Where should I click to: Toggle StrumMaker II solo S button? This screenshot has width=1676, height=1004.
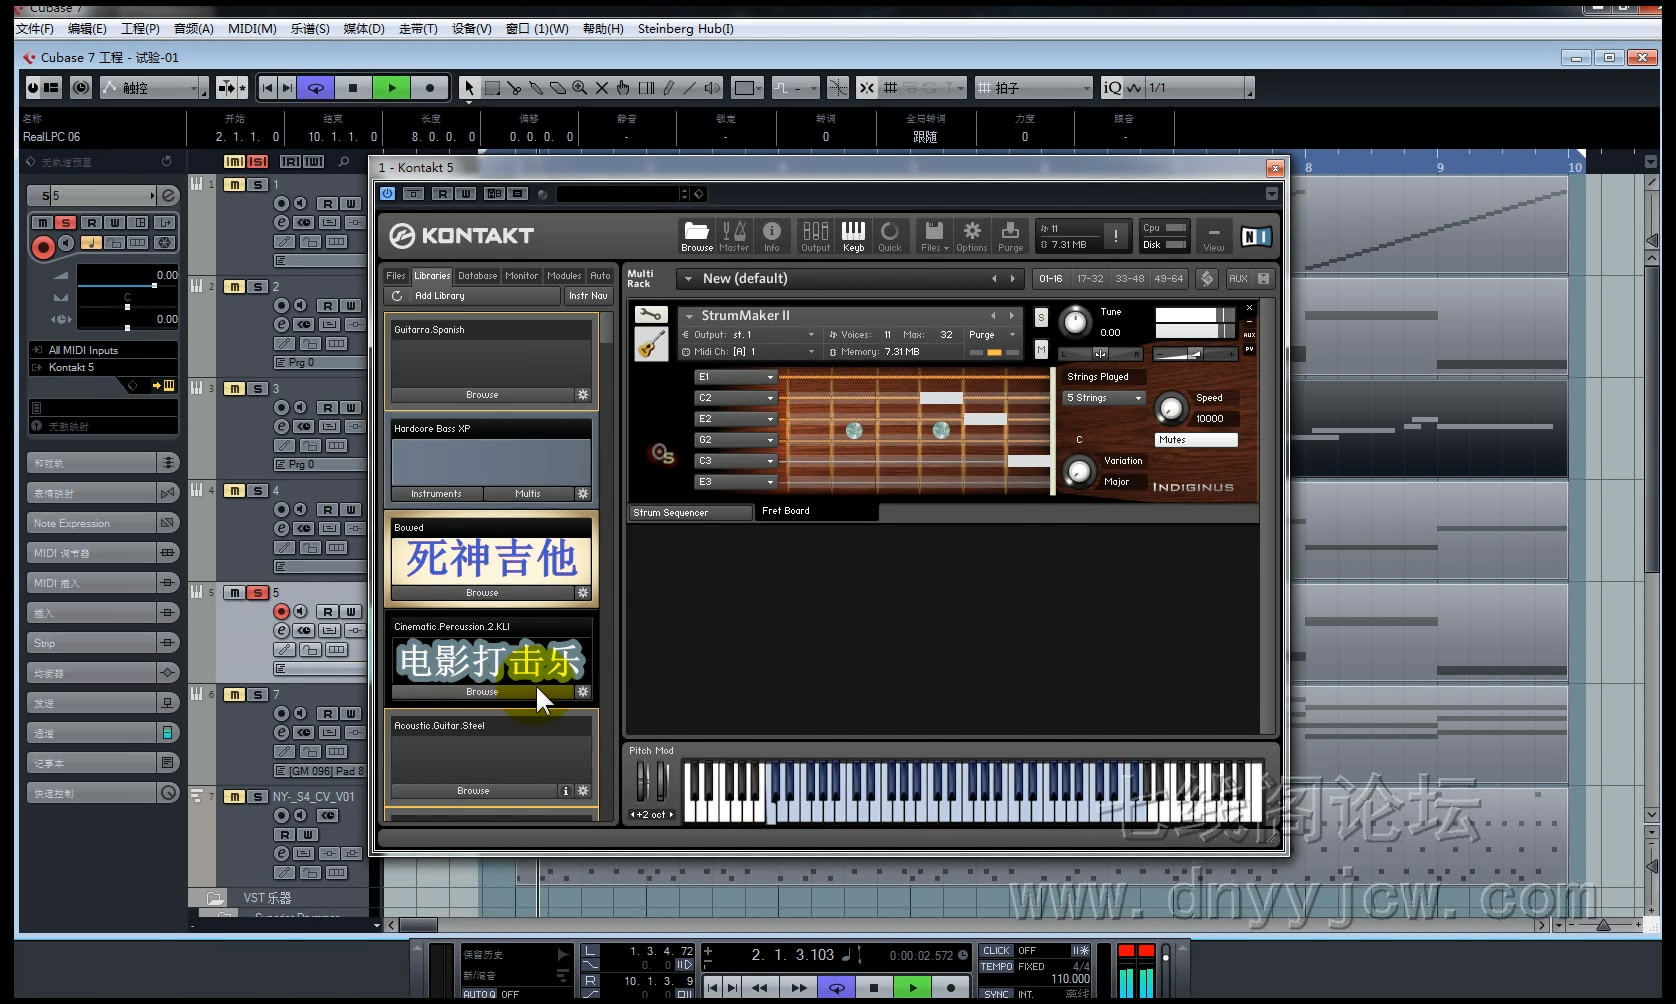point(1041,317)
